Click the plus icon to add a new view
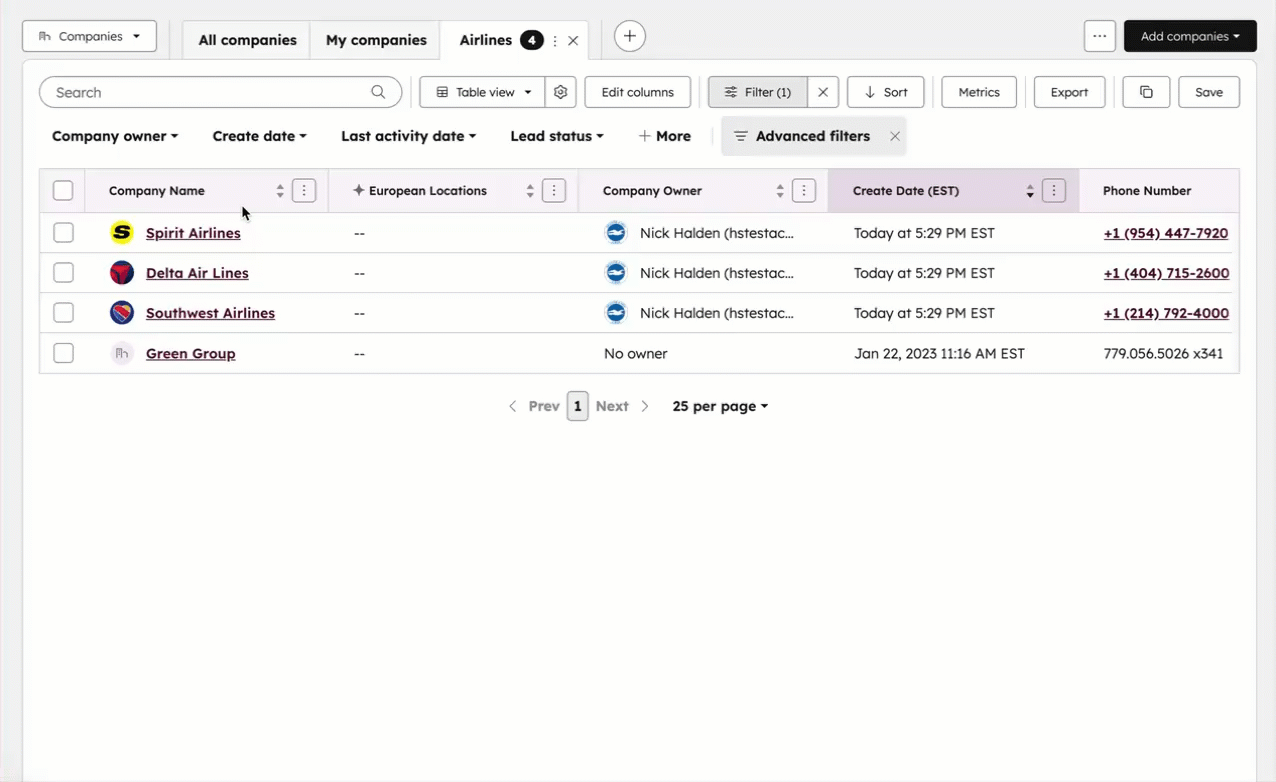This screenshot has width=1276, height=782. 629,36
